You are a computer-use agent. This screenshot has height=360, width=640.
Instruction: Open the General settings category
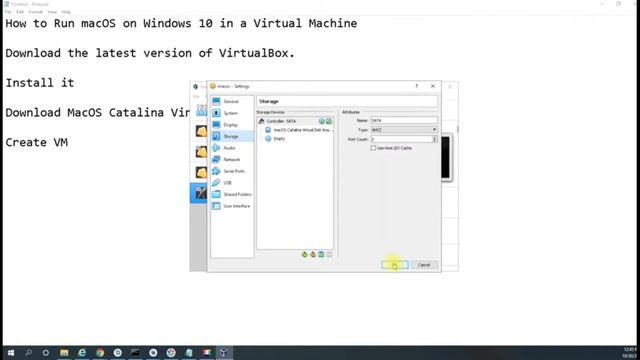[232, 101]
